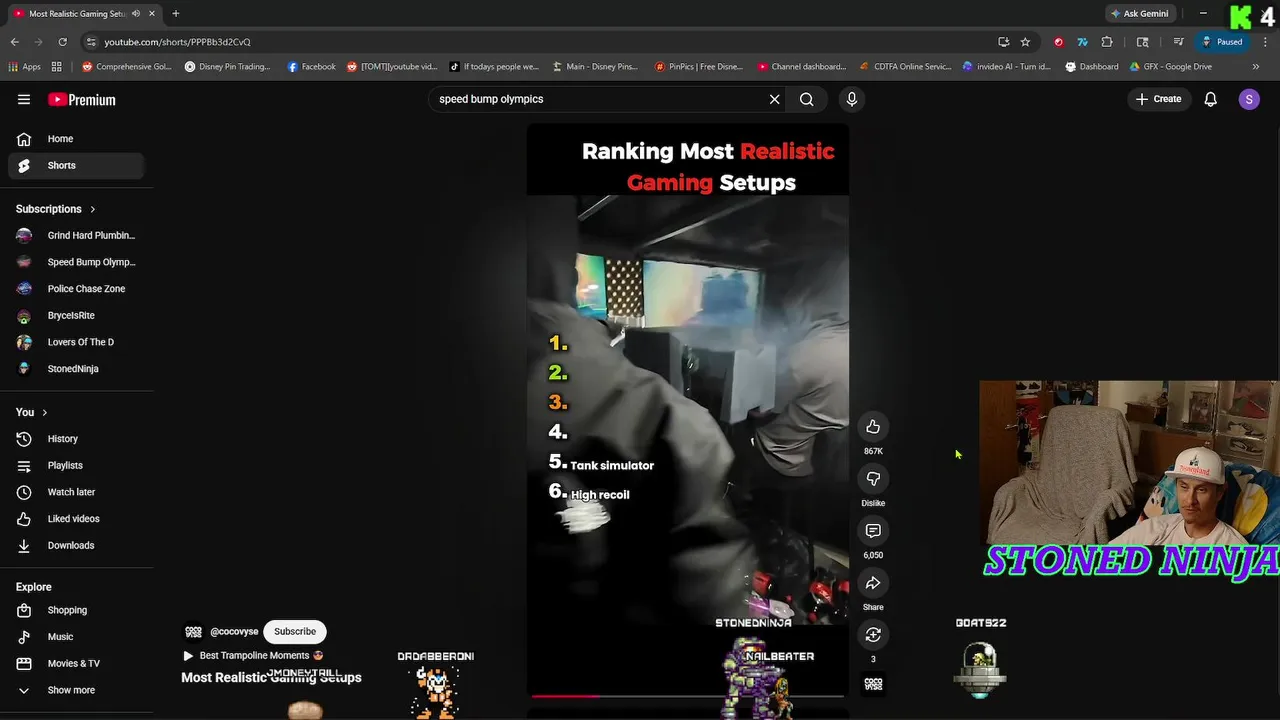The image size is (1280, 720).
Task: Open the blue TV extension icon
Action: coord(1082,42)
